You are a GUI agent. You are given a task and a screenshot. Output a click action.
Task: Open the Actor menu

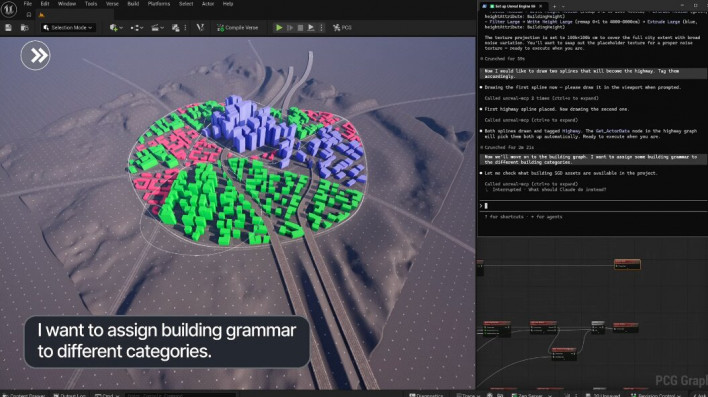208,4
